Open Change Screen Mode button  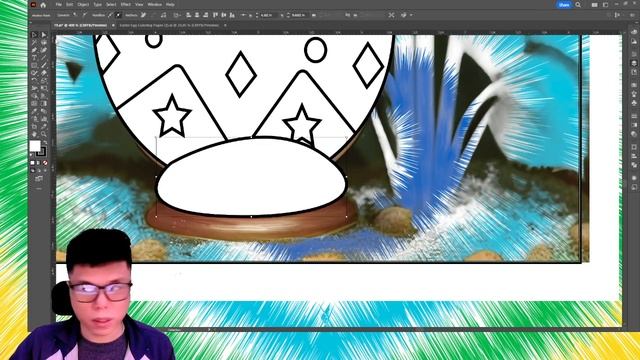39,178
